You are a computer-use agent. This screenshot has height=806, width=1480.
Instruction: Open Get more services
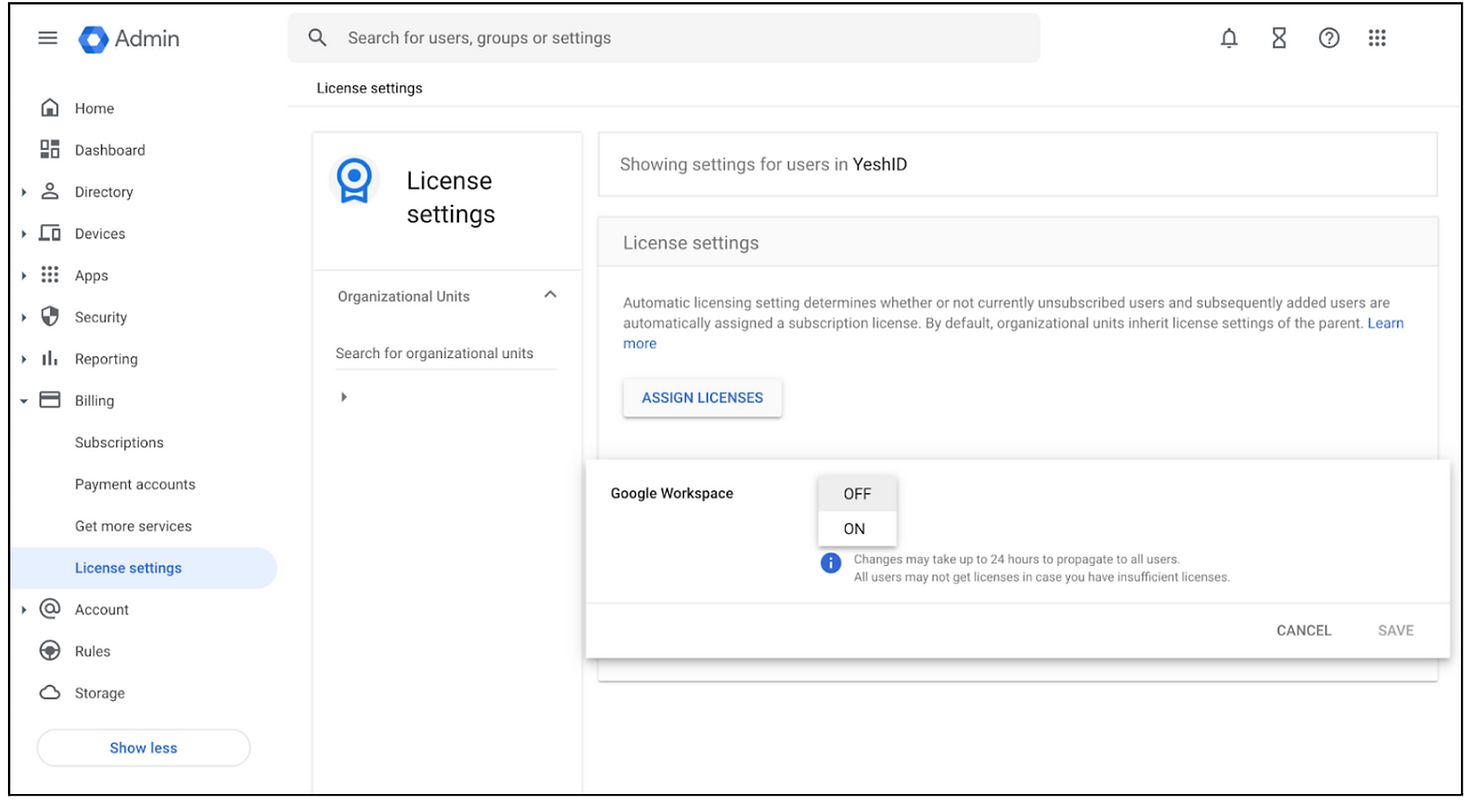point(133,526)
